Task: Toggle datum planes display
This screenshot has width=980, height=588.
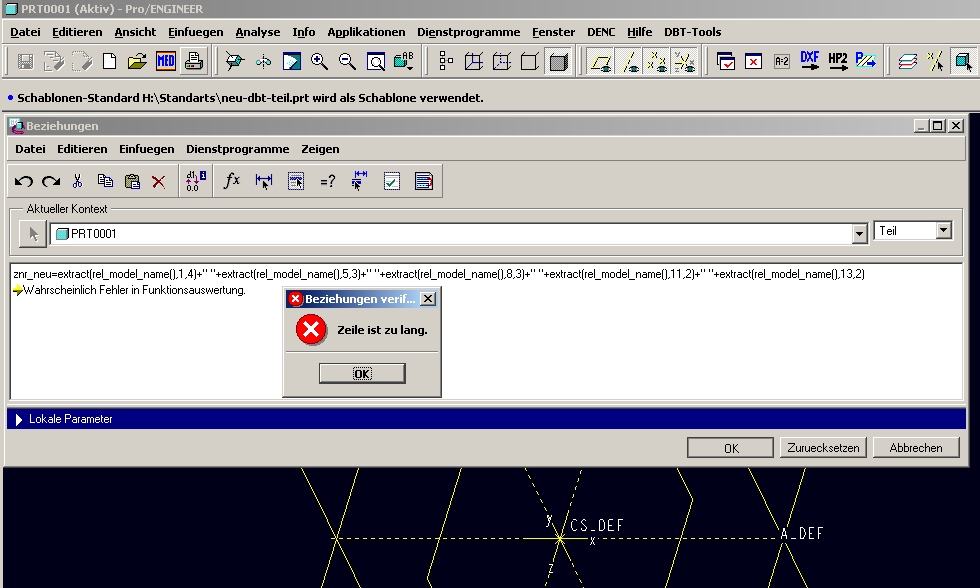Action: click(x=601, y=61)
